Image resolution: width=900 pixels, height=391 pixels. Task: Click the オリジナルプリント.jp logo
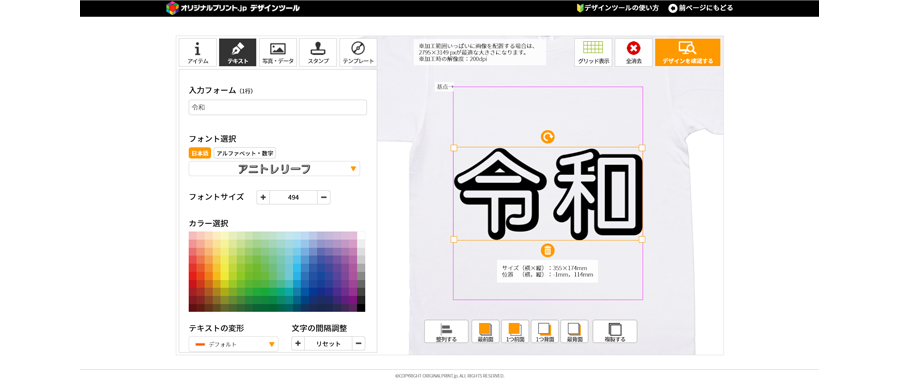tap(232, 8)
